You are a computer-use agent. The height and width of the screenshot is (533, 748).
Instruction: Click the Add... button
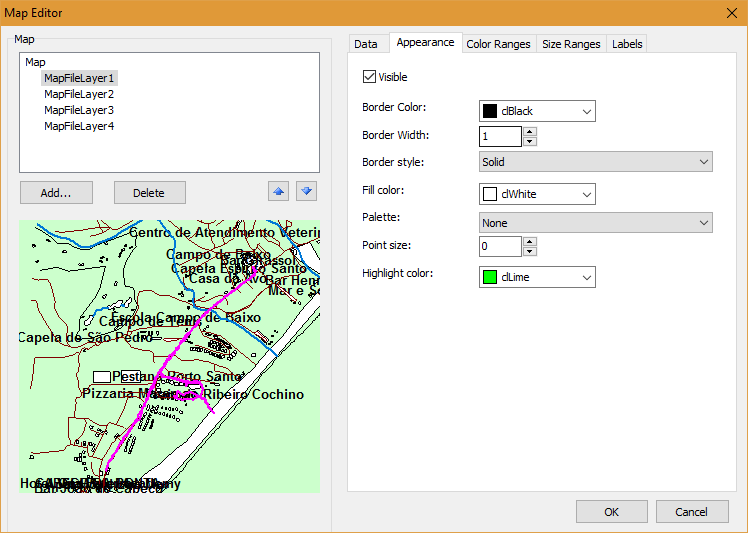click(x=57, y=193)
